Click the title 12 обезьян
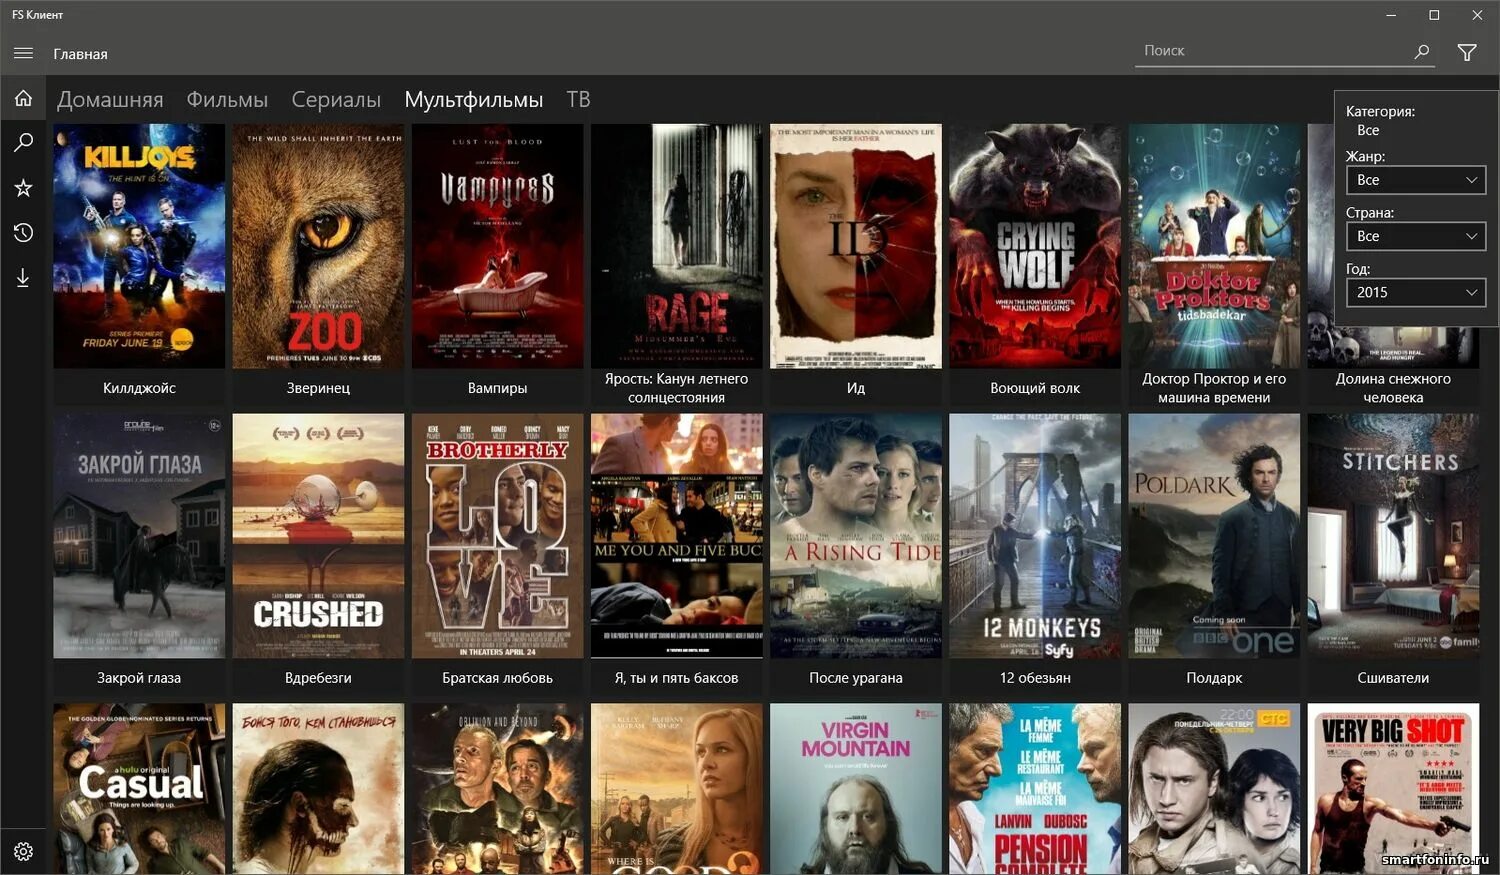 (x=1035, y=678)
